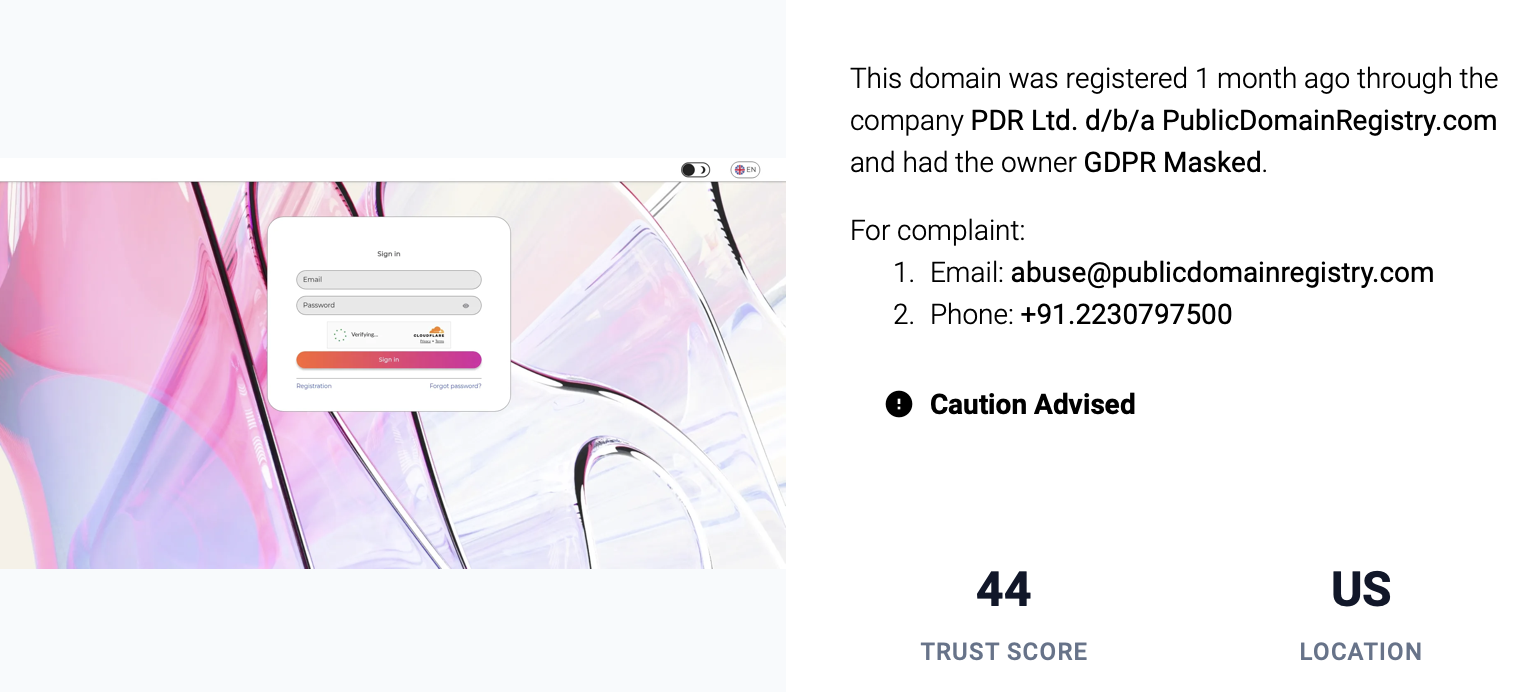
Task: Click the Cloudflare verifying spinner
Action: [x=340, y=335]
